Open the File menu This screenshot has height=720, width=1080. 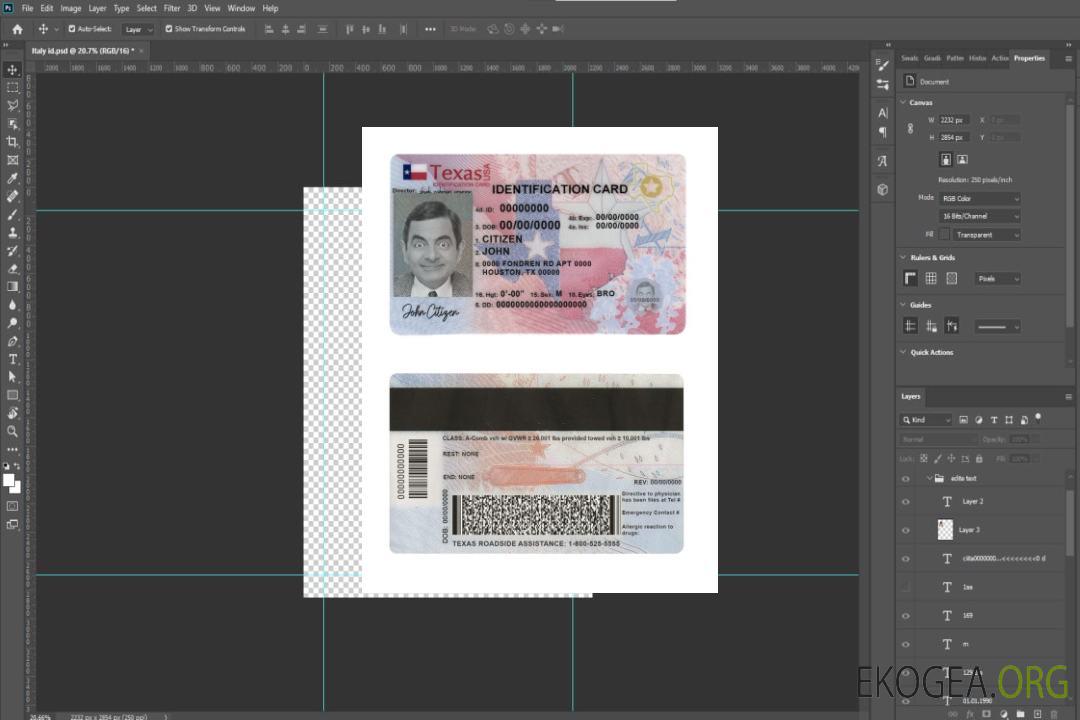pyautogui.click(x=28, y=8)
